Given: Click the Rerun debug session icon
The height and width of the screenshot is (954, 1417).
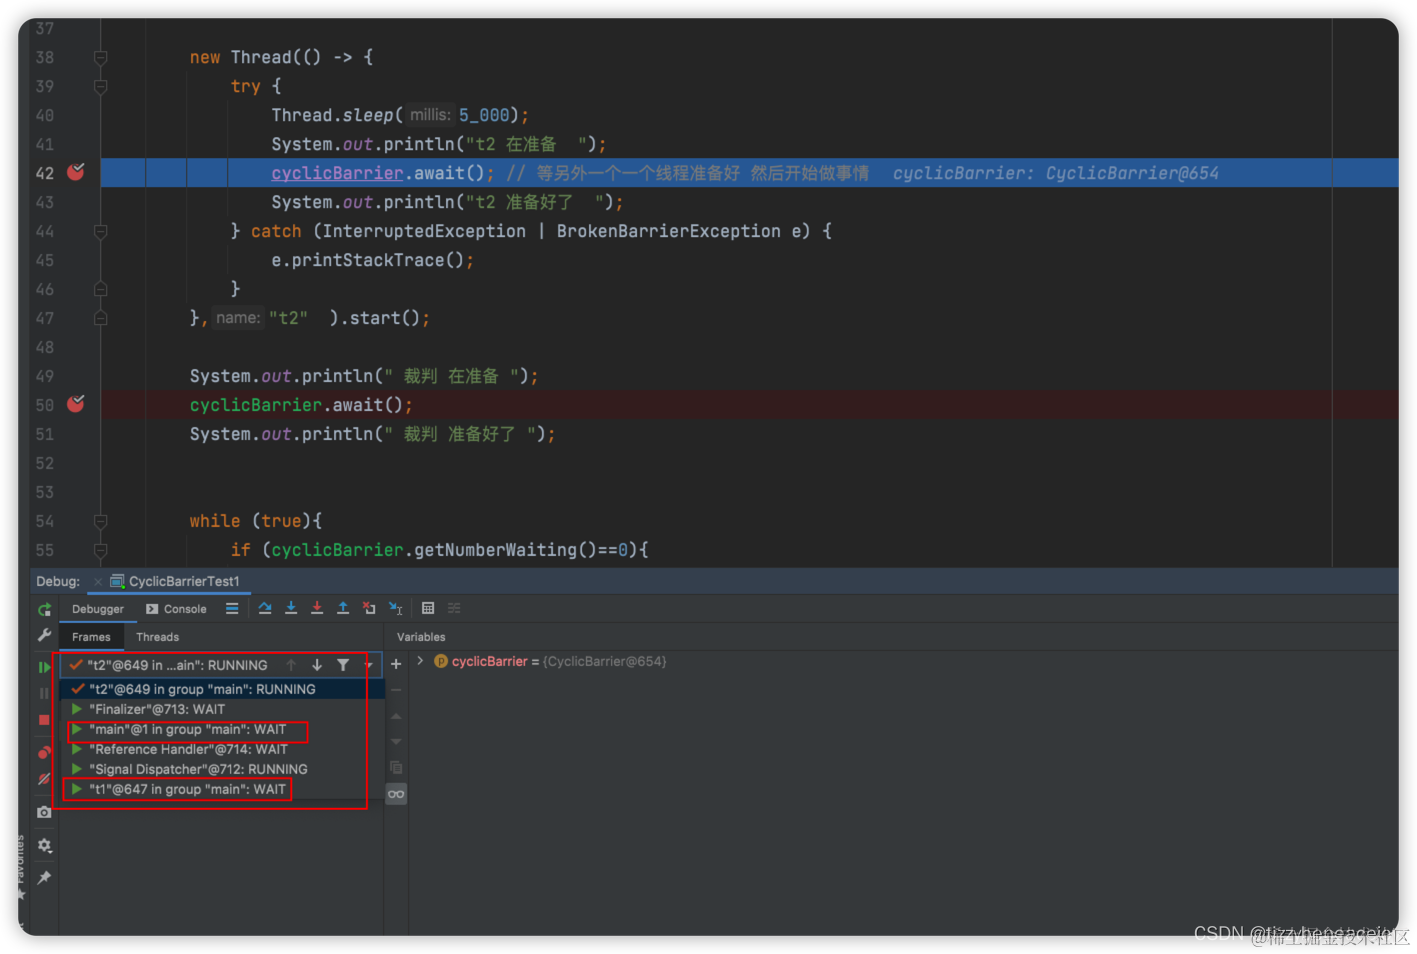Looking at the screenshot, I should point(44,609).
